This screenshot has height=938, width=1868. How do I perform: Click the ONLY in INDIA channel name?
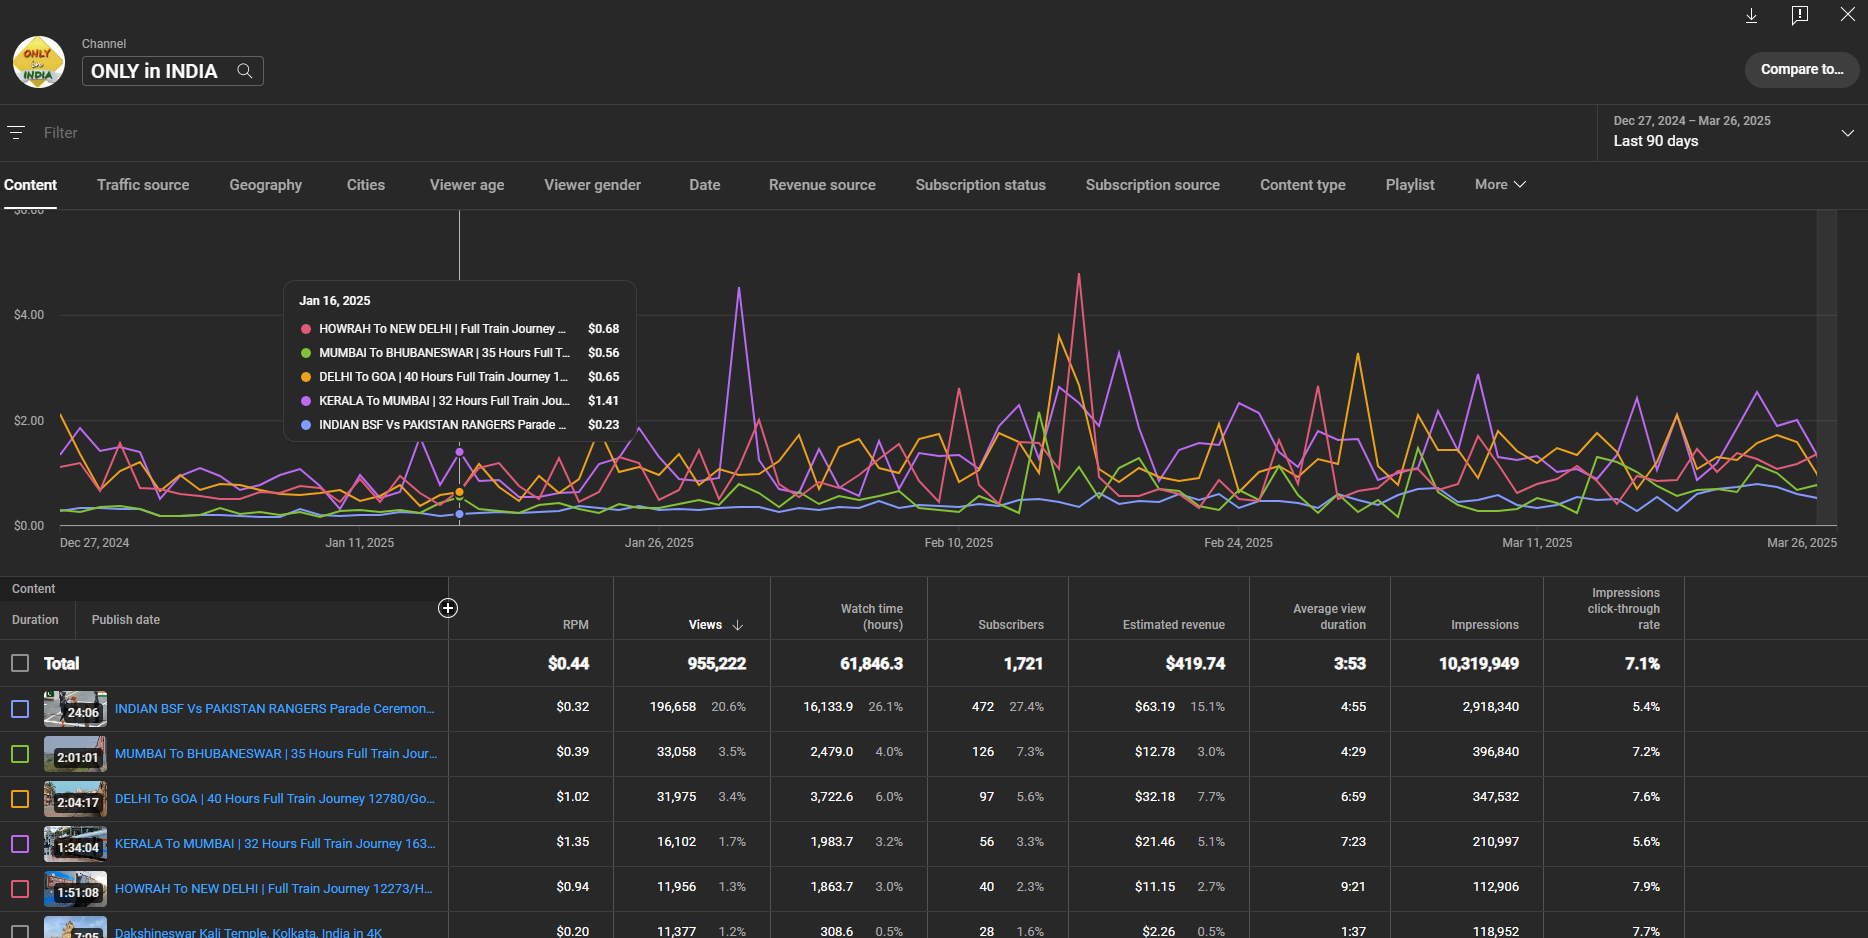point(154,71)
